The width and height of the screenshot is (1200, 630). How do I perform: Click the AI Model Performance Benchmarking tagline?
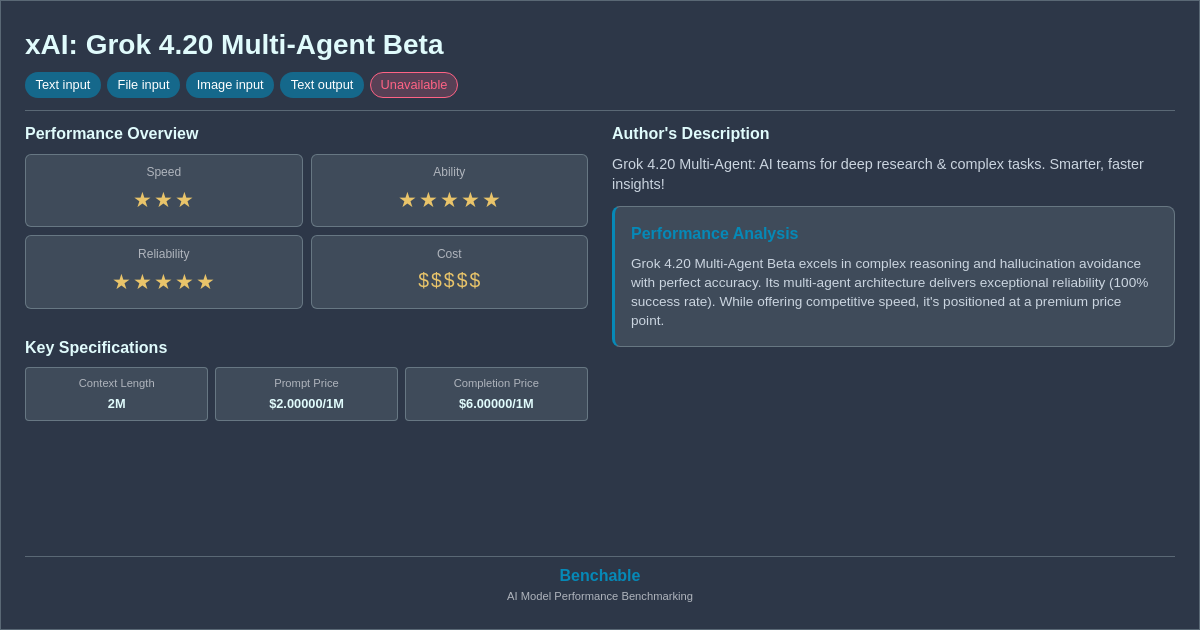pyautogui.click(x=600, y=596)
